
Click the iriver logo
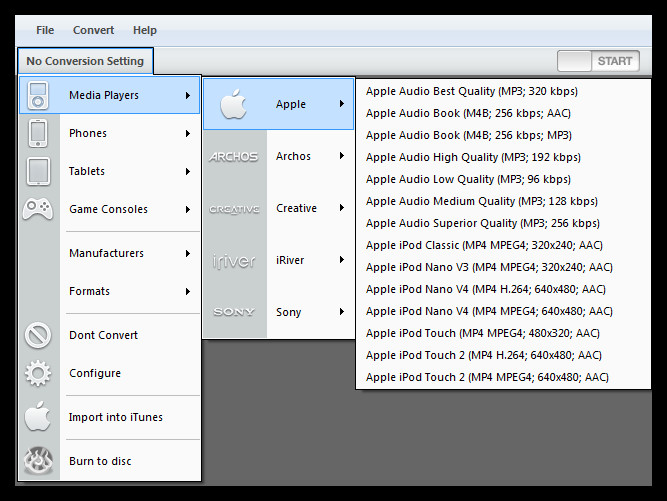[234, 261]
